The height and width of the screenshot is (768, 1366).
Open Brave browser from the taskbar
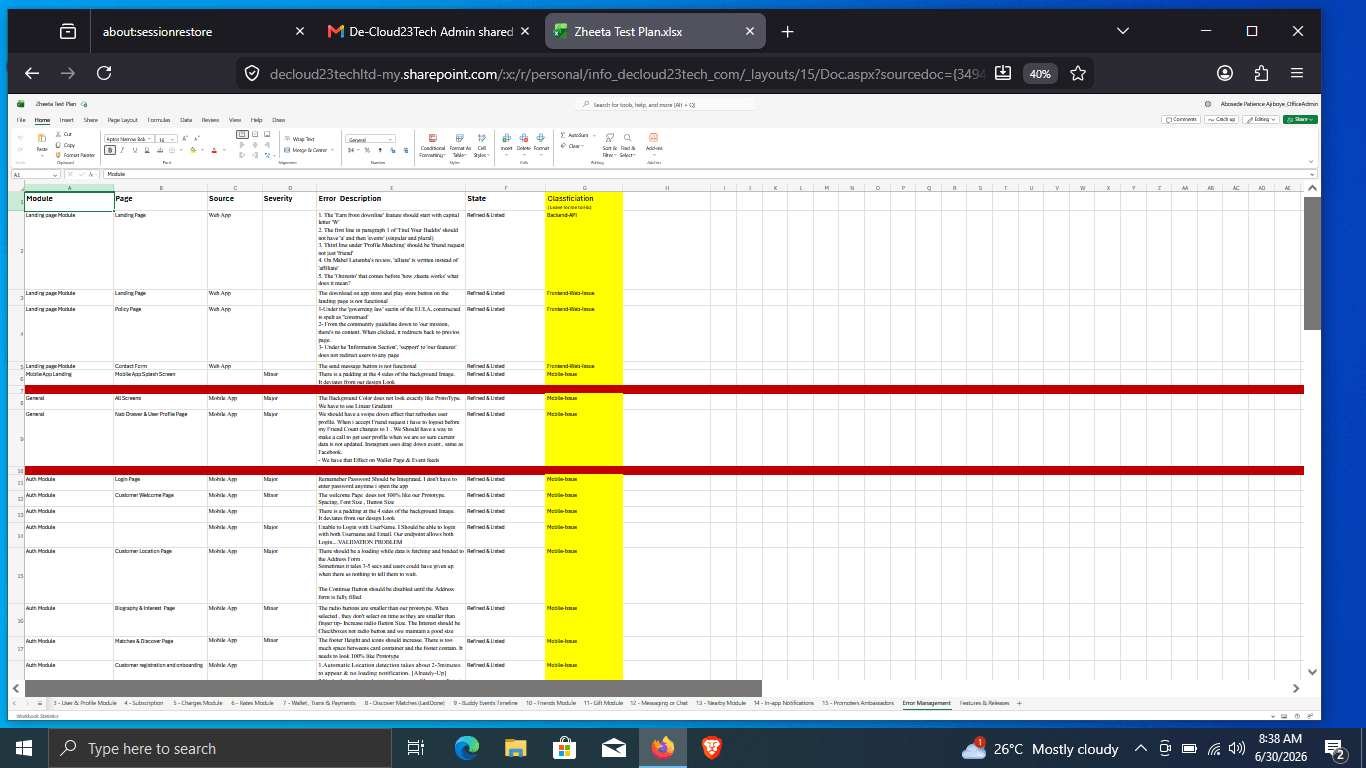click(x=710, y=748)
